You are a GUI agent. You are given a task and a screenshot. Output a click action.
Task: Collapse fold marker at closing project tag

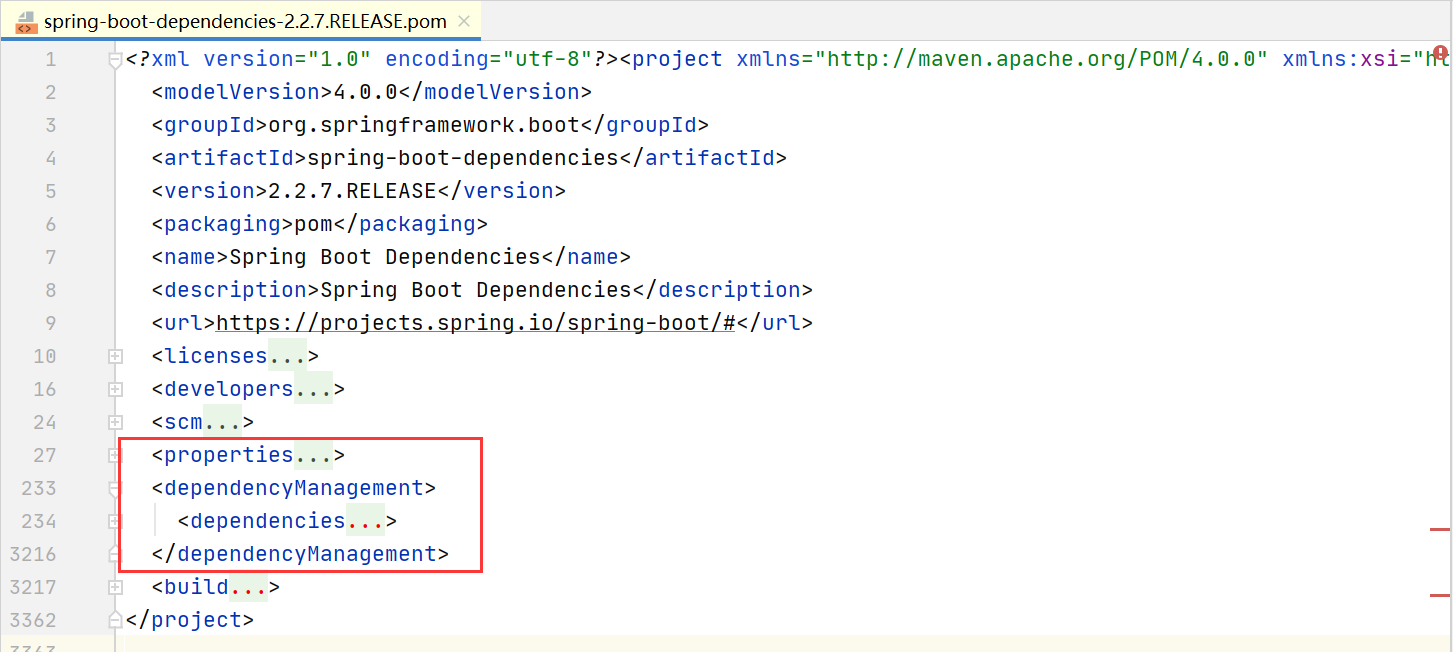click(115, 620)
